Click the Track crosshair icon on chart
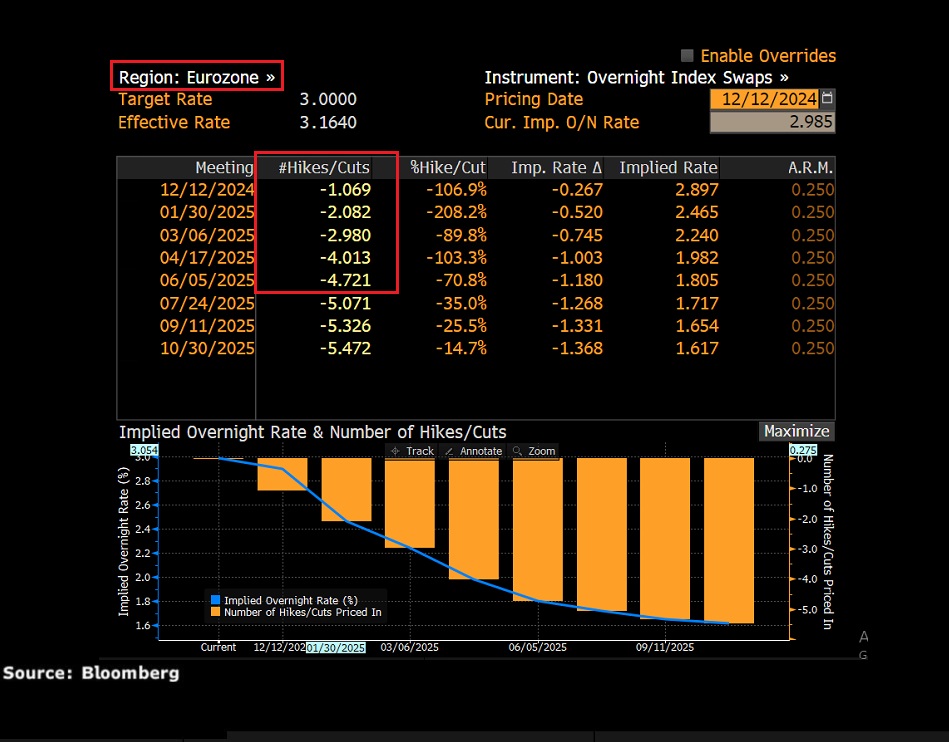Viewport: 949px width, 742px height. (x=396, y=451)
